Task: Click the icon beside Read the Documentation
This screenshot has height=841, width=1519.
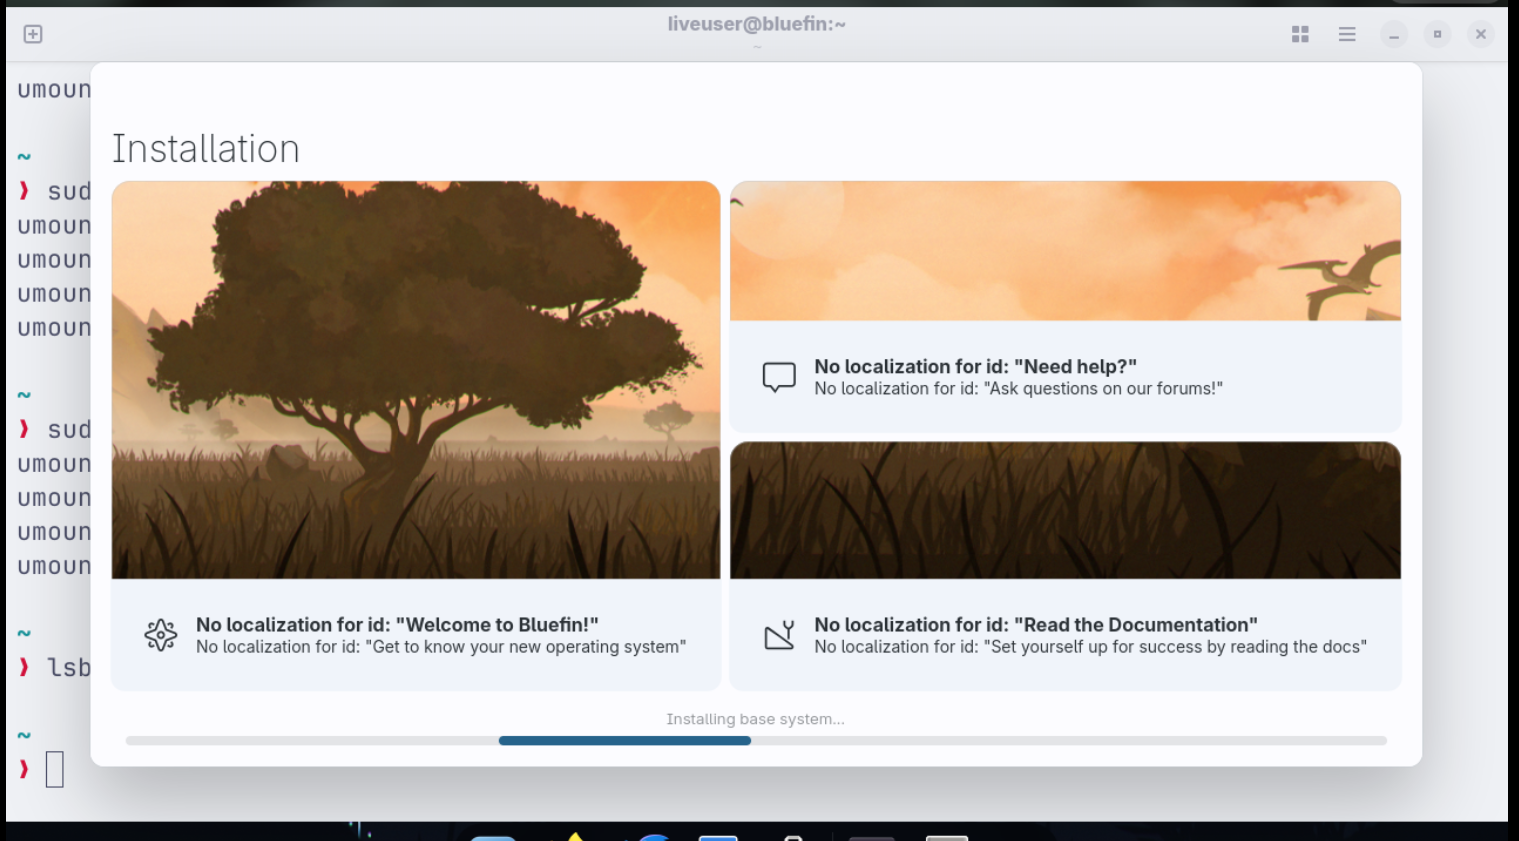Action: coord(779,635)
